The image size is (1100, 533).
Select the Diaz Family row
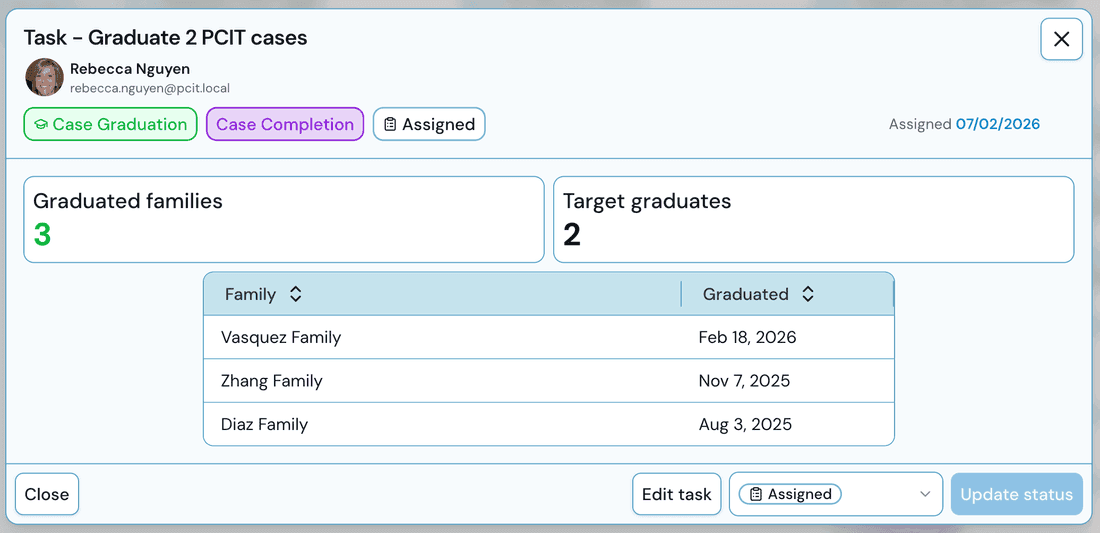coord(549,424)
